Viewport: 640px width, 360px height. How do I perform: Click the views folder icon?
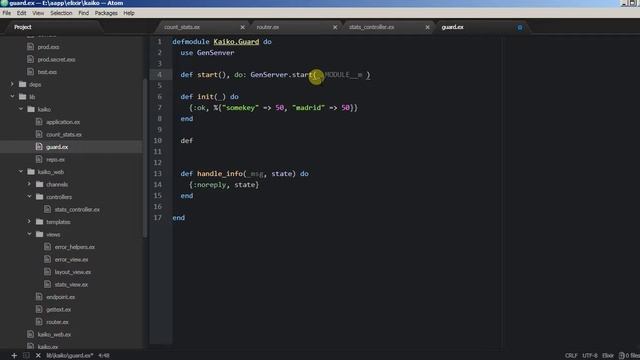40,234
